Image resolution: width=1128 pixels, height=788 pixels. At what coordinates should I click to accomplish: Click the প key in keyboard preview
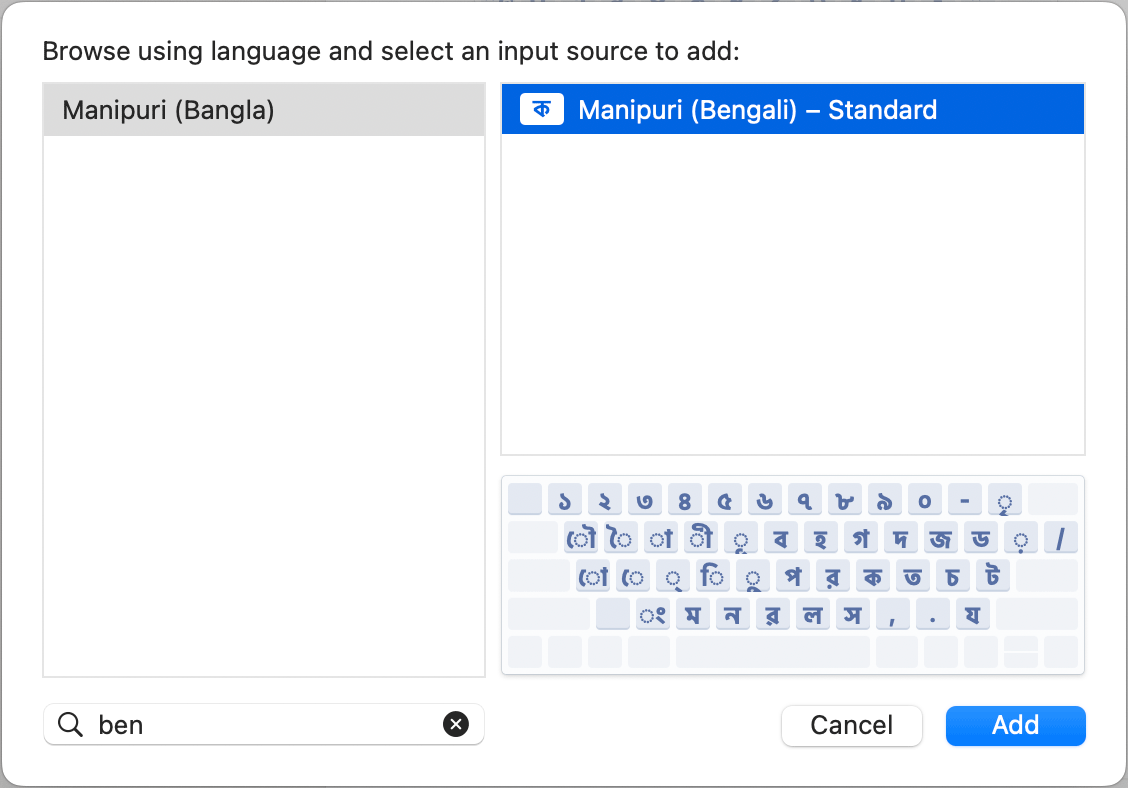point(793,576)
